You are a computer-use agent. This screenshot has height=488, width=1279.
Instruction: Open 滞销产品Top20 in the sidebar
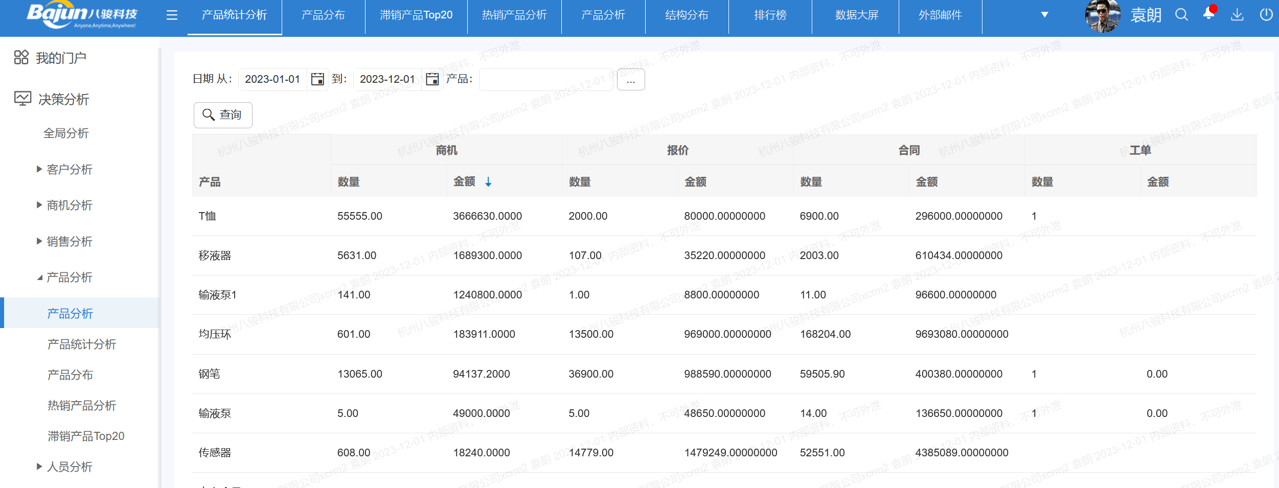point(86,436)
